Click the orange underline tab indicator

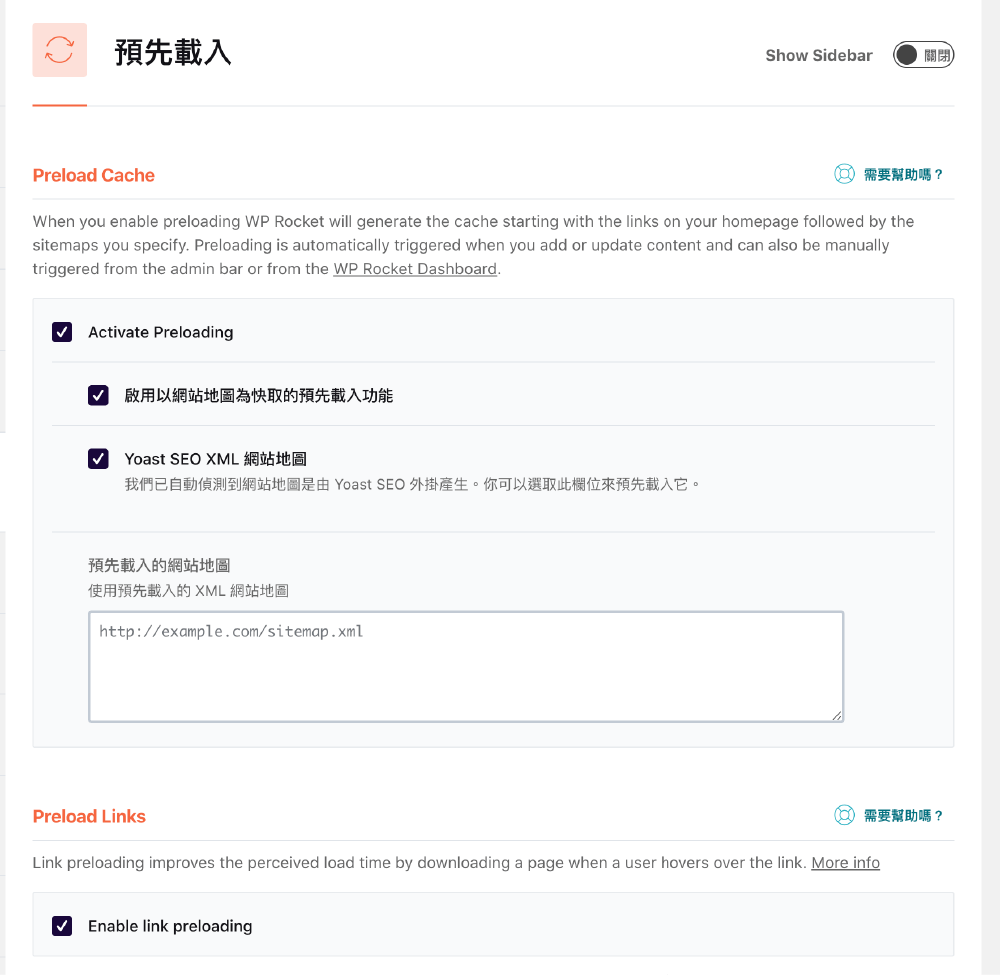point(59,103)
